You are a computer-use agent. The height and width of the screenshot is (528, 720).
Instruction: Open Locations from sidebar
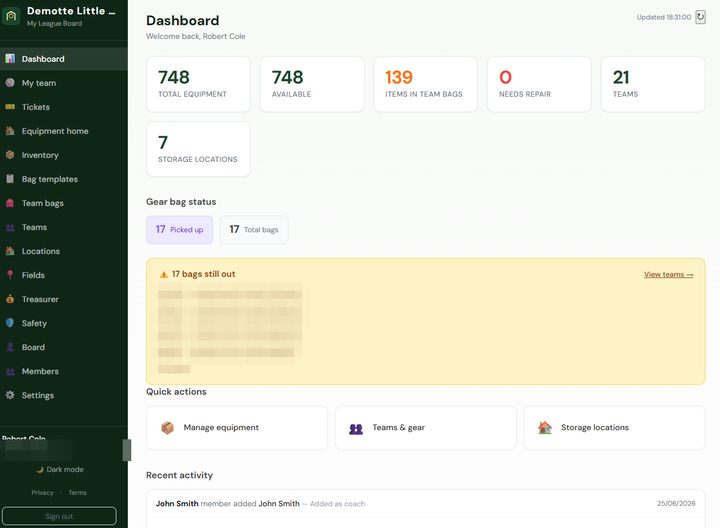[64, 251]
